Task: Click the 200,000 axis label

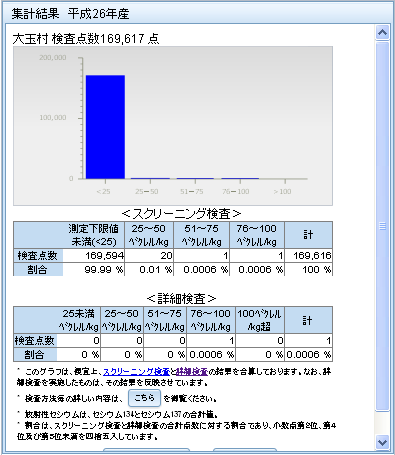Action: point(53,58)
